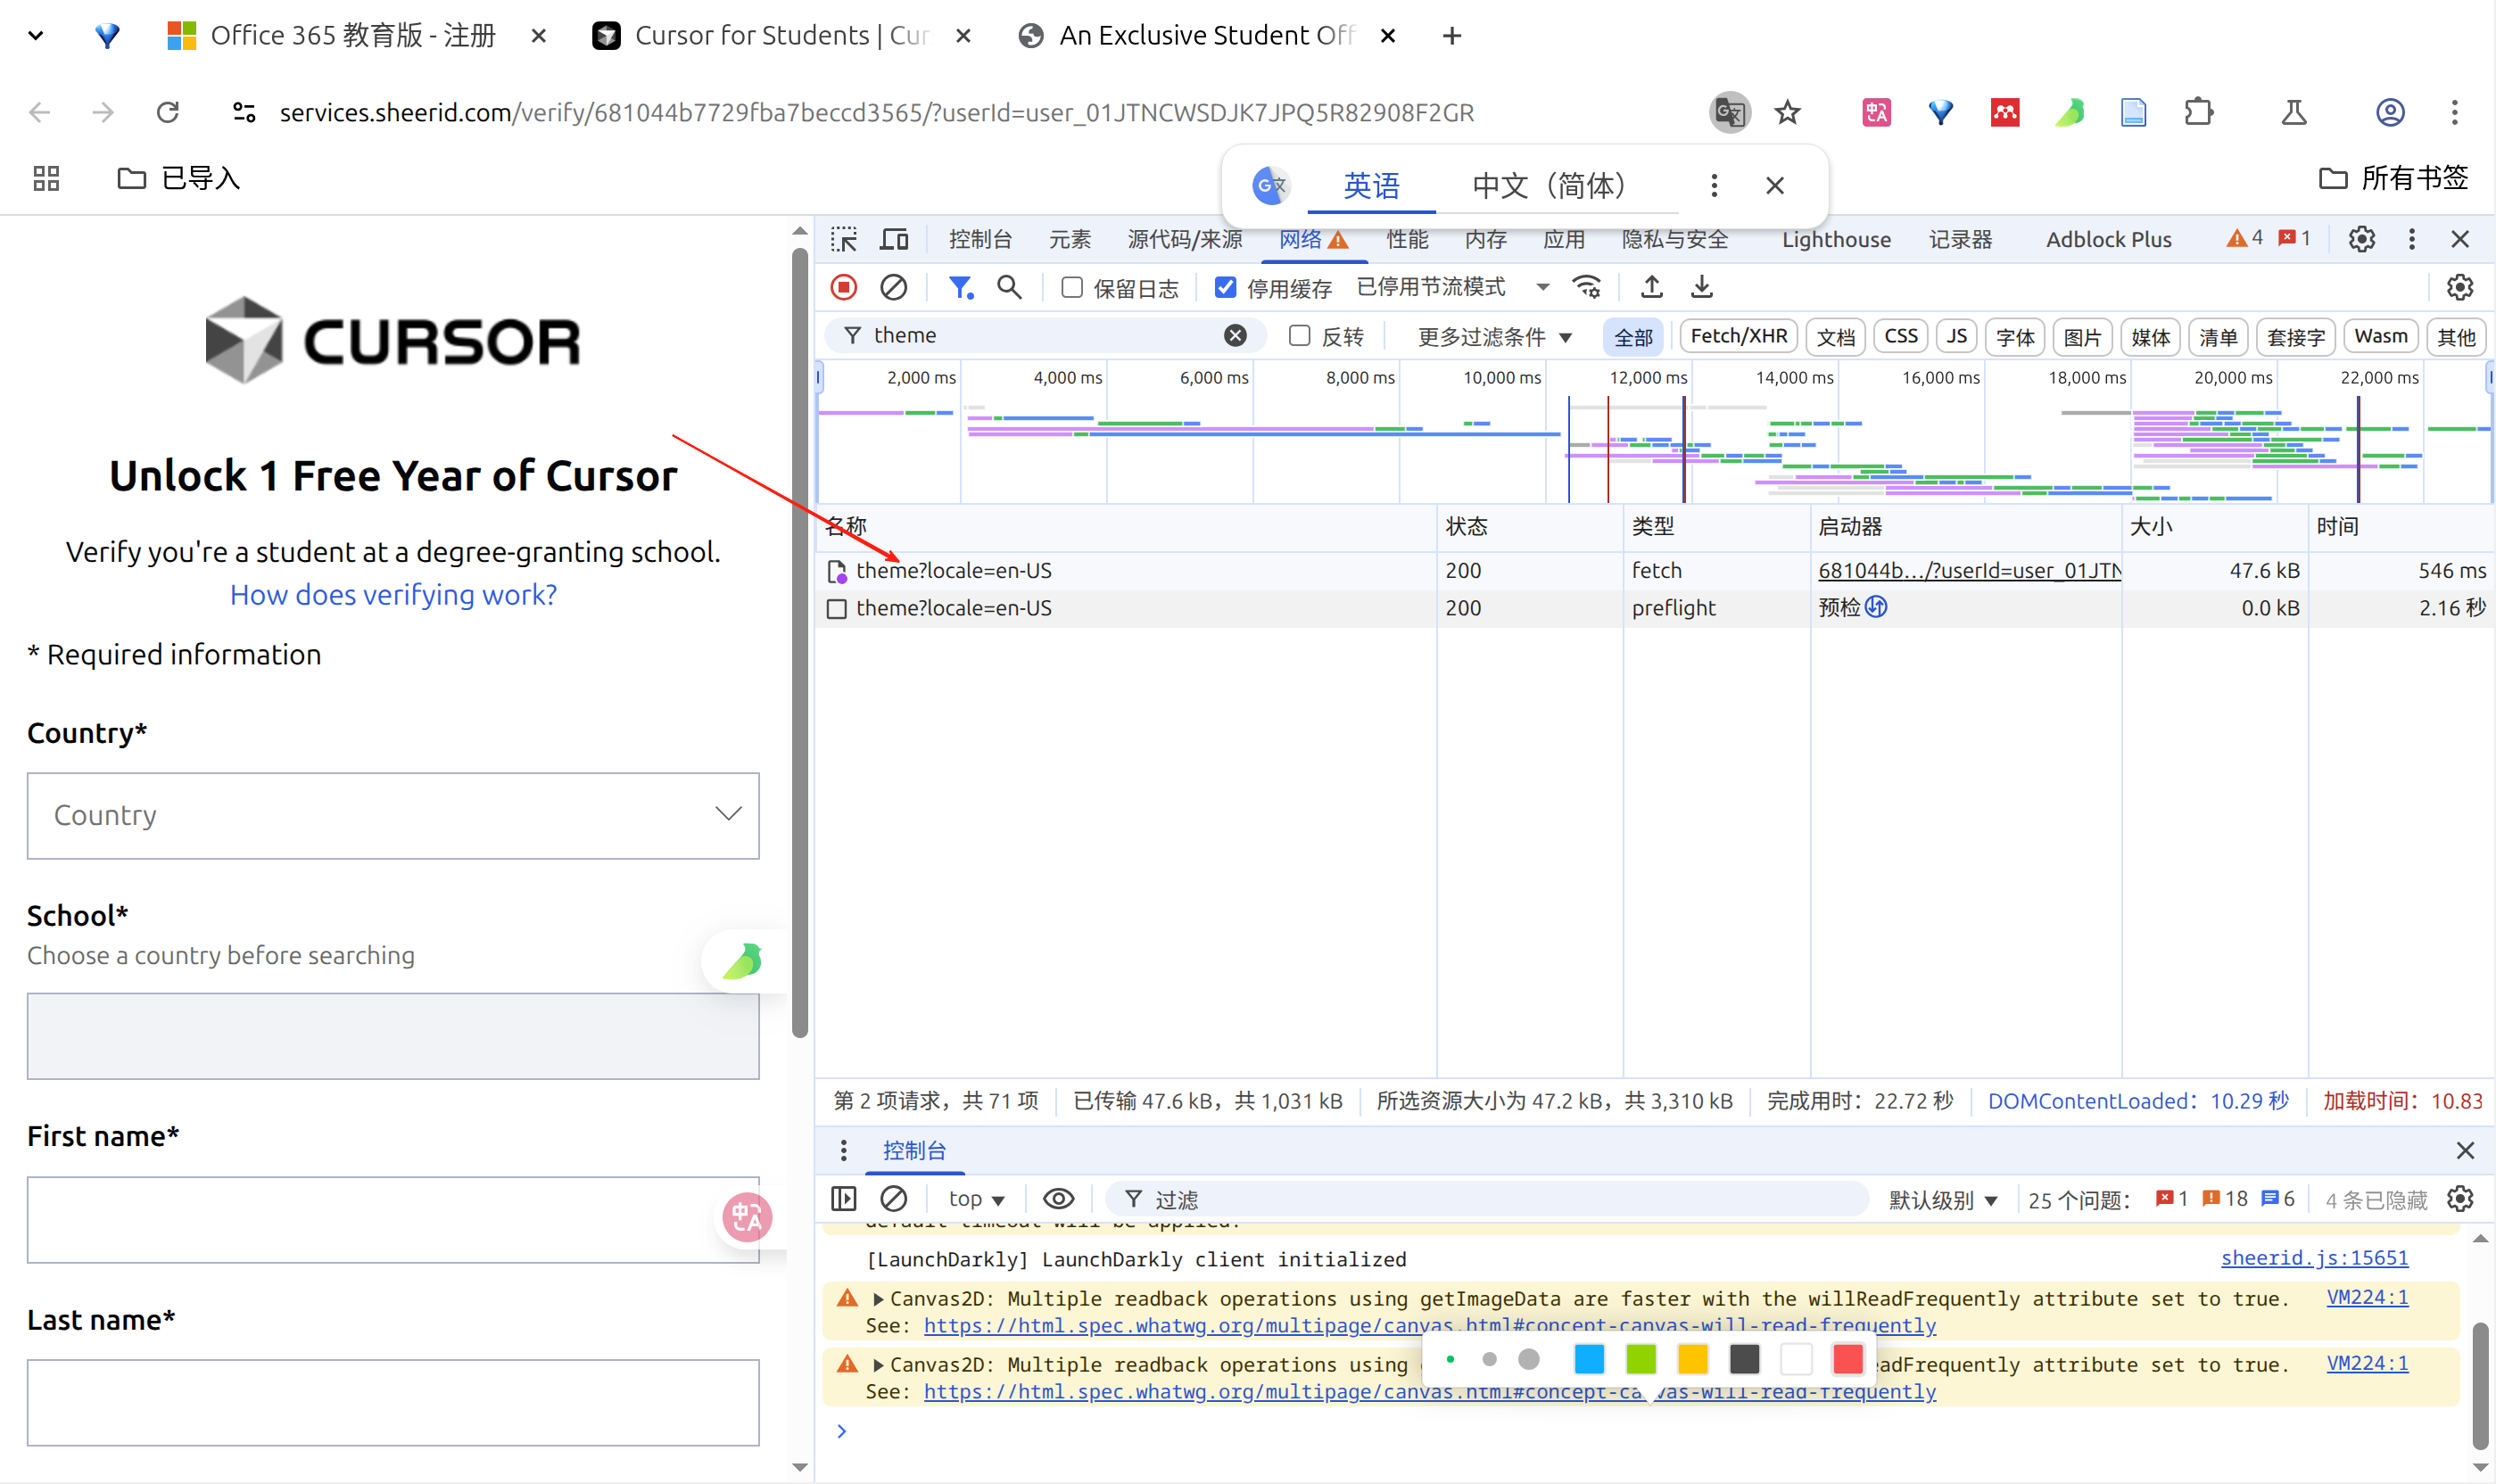
Task: Reload the current page
Action: (167, 112)
